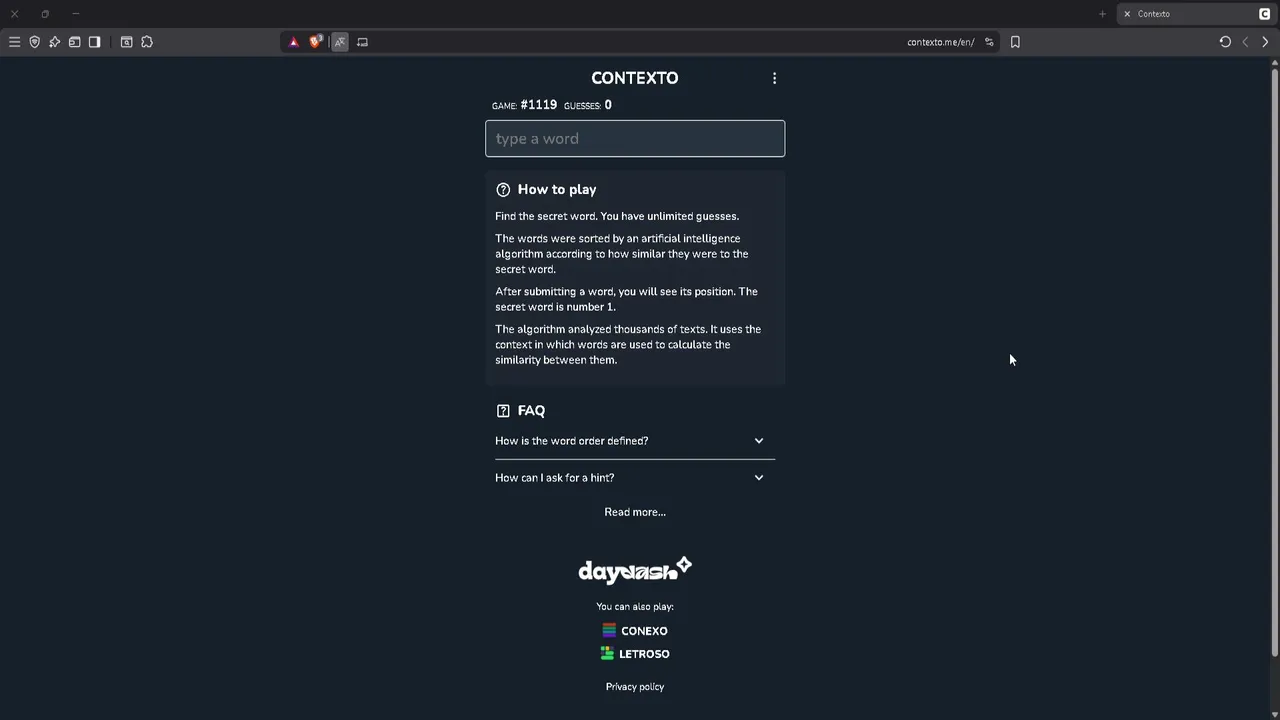Click the GUESSES: 0 counter

tap(588, 105)
